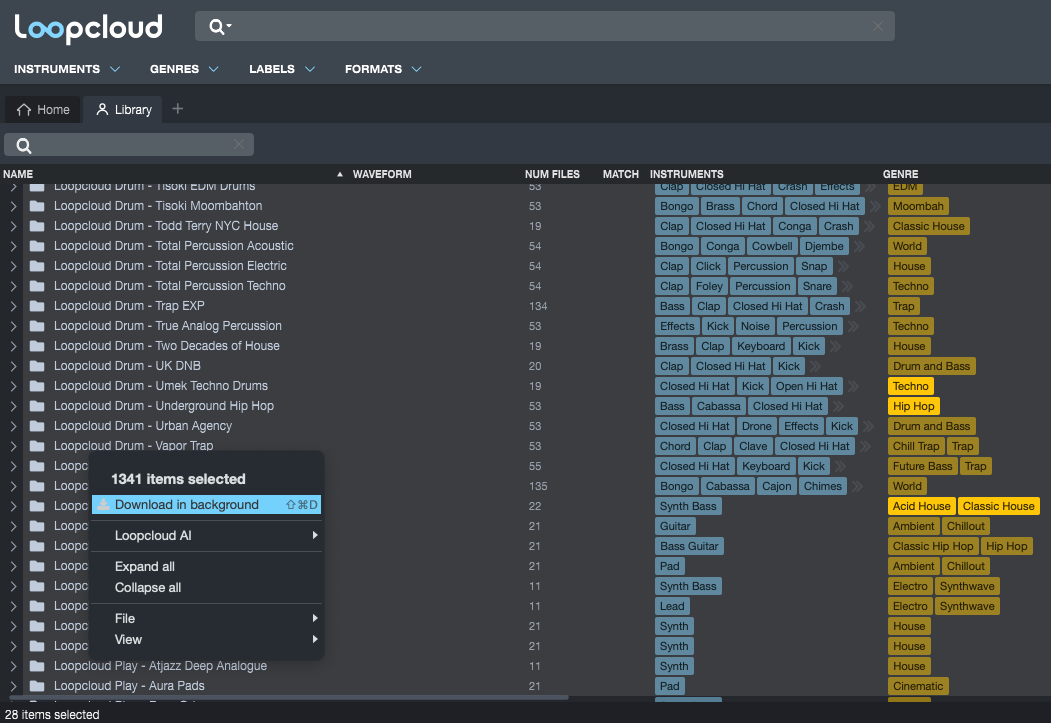Show more instruments for True Analog Percussion
This screenshot has height=723, width=1051.
click(853, 326)
